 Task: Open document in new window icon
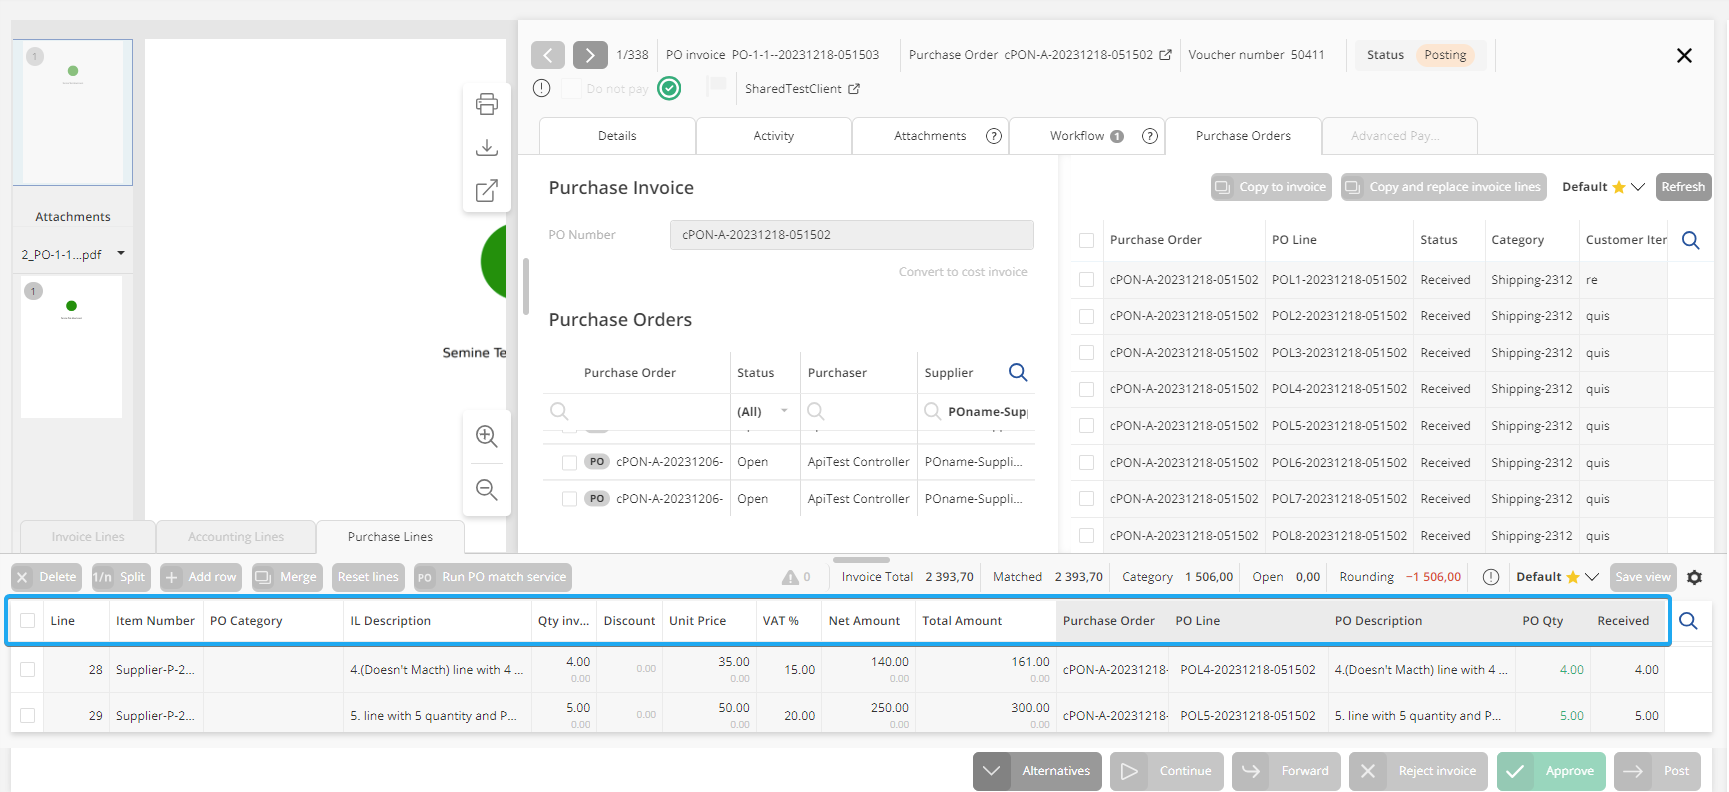coord(487,191)
